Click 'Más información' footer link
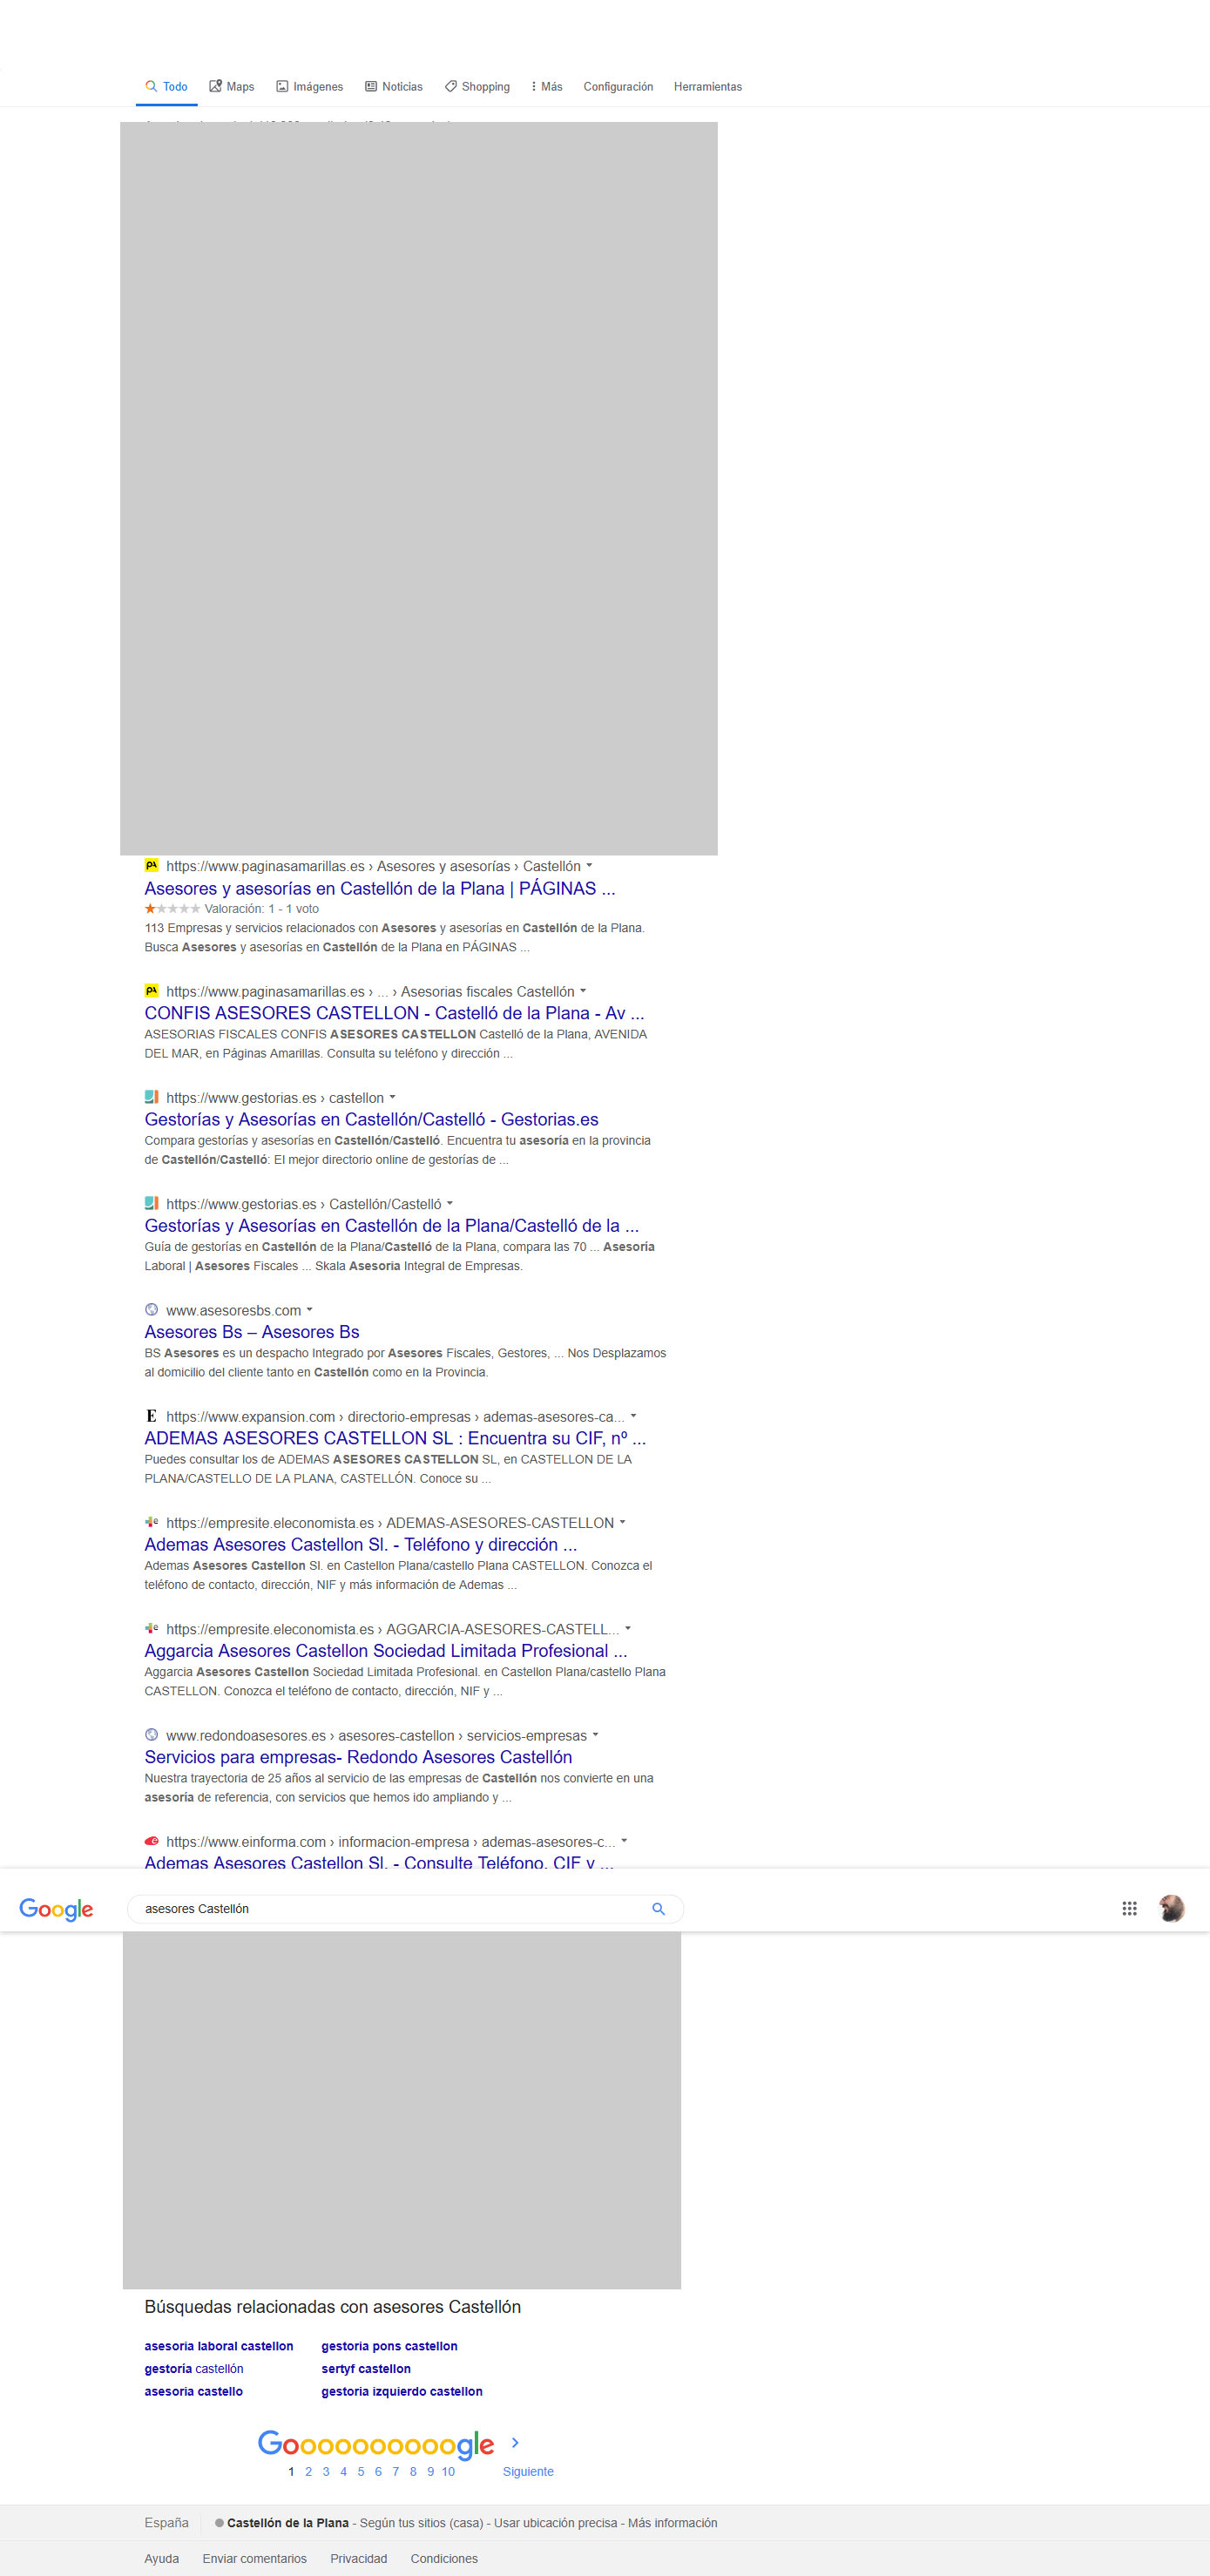Screen dimensions: 1210x2576 [672, 2523]
